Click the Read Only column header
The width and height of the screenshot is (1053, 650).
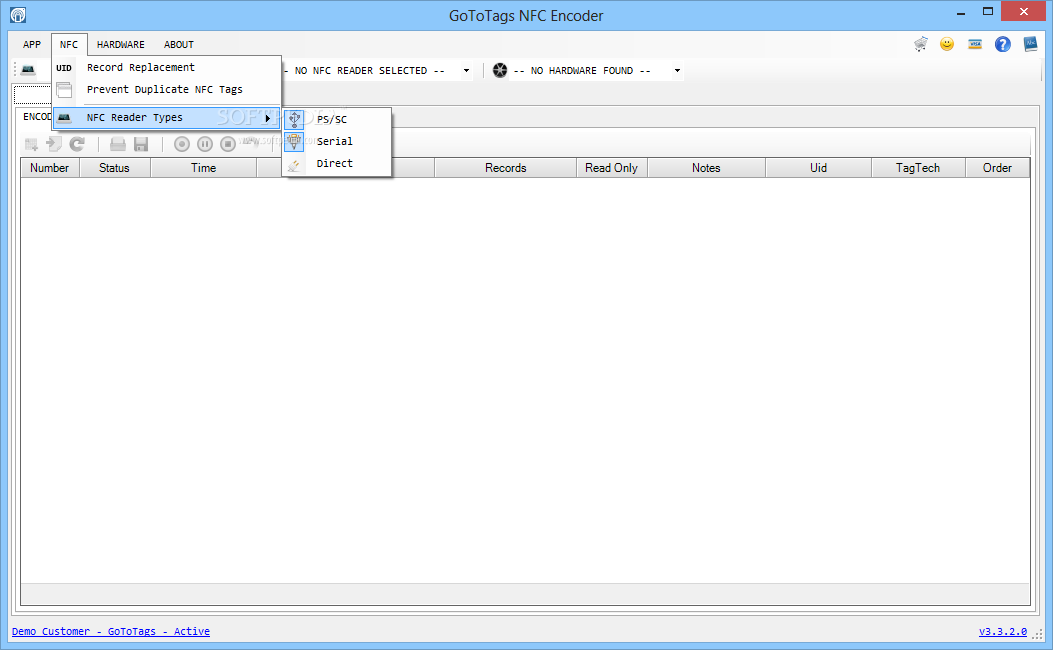click(612, 168)
